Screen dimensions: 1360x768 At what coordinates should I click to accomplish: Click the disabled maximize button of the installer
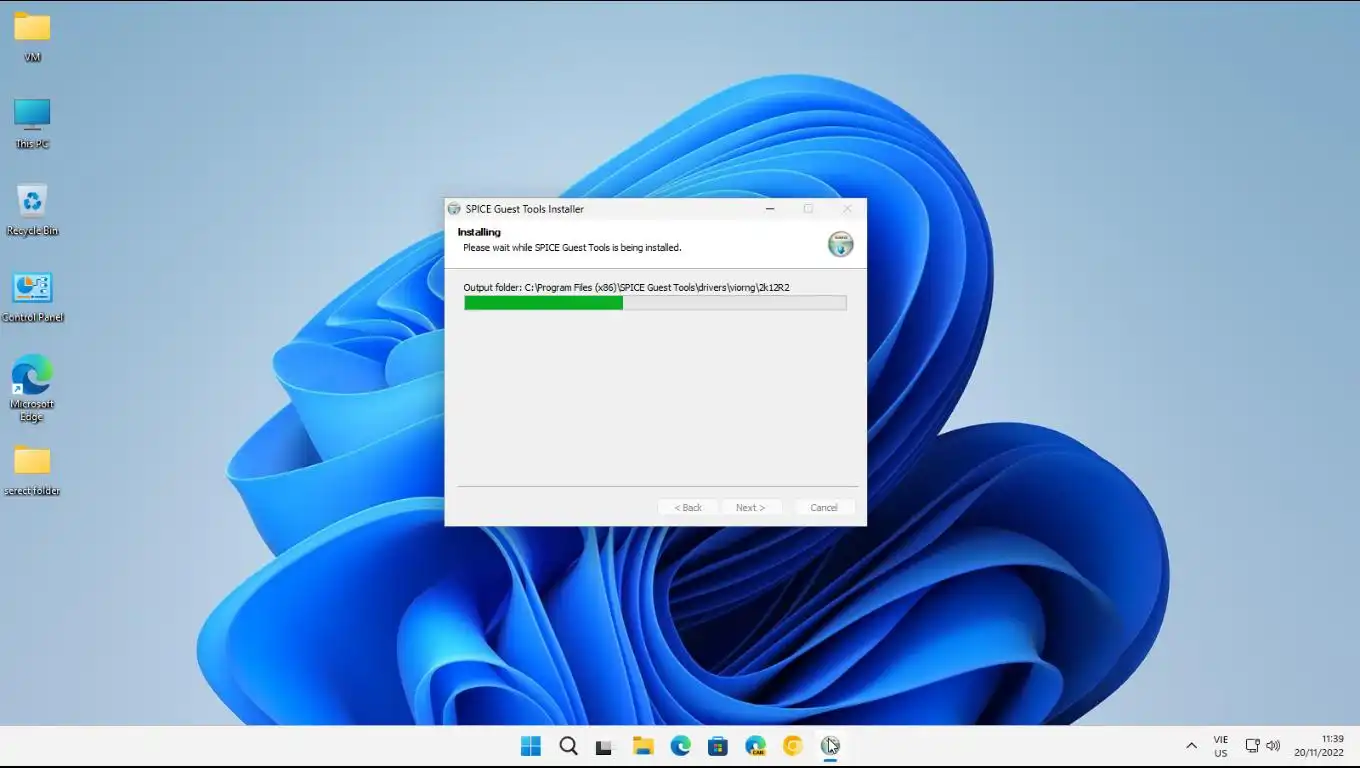pos(808,209)
